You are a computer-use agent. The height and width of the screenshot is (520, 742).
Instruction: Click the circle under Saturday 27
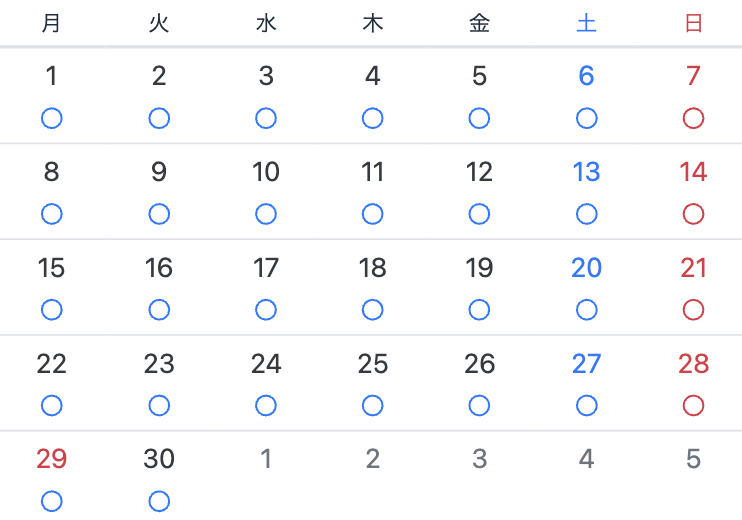click(x=587, y=406)
